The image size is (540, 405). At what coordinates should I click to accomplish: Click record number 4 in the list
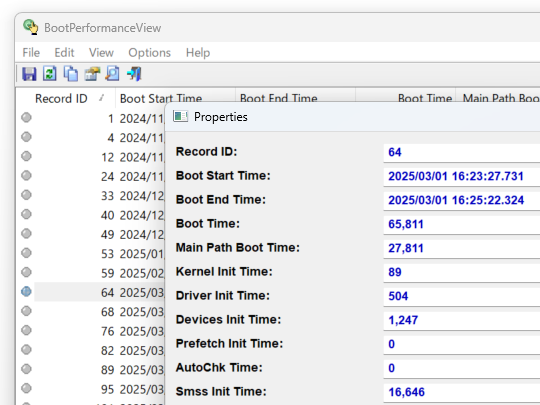pyautogui.click(x=111, y=138)
